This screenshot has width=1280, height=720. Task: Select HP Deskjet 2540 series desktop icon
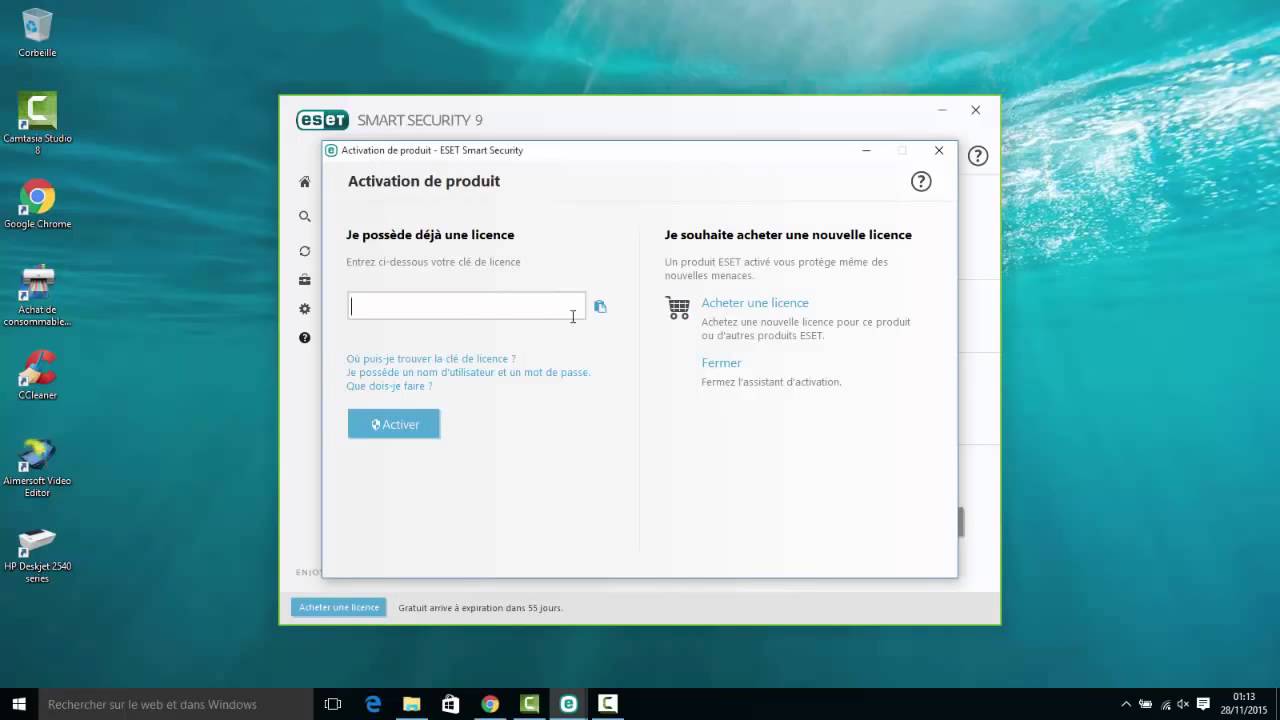[37, 554]
